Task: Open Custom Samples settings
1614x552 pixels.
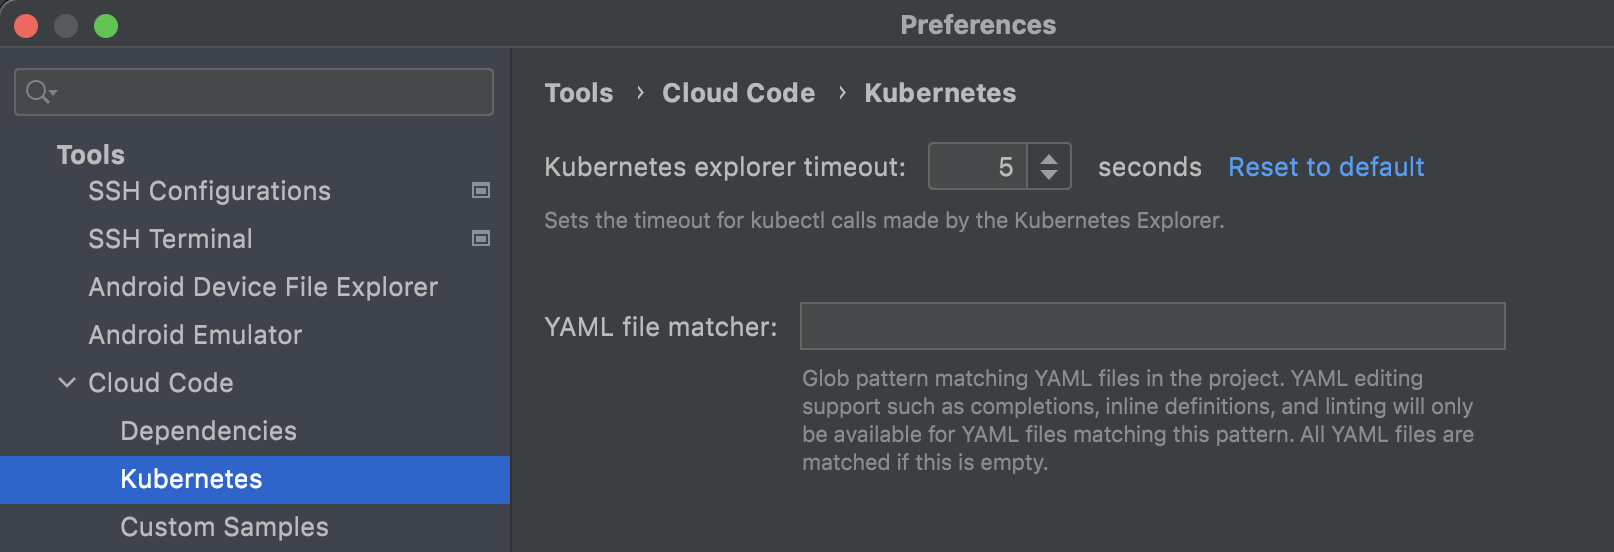Action: point(224,527)
